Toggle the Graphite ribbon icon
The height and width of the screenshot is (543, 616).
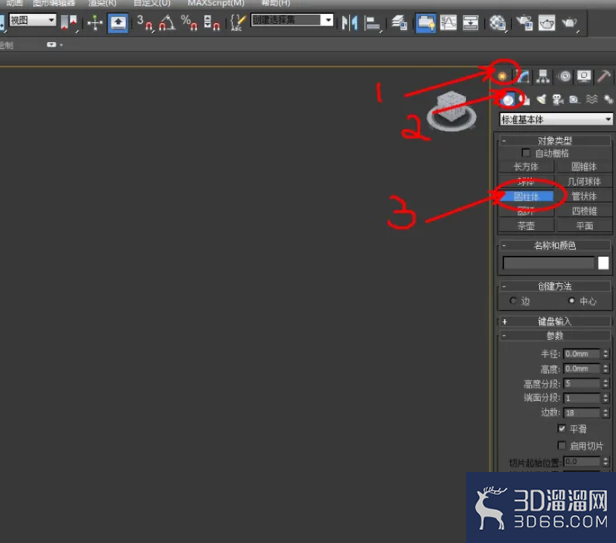pos(425,23)
